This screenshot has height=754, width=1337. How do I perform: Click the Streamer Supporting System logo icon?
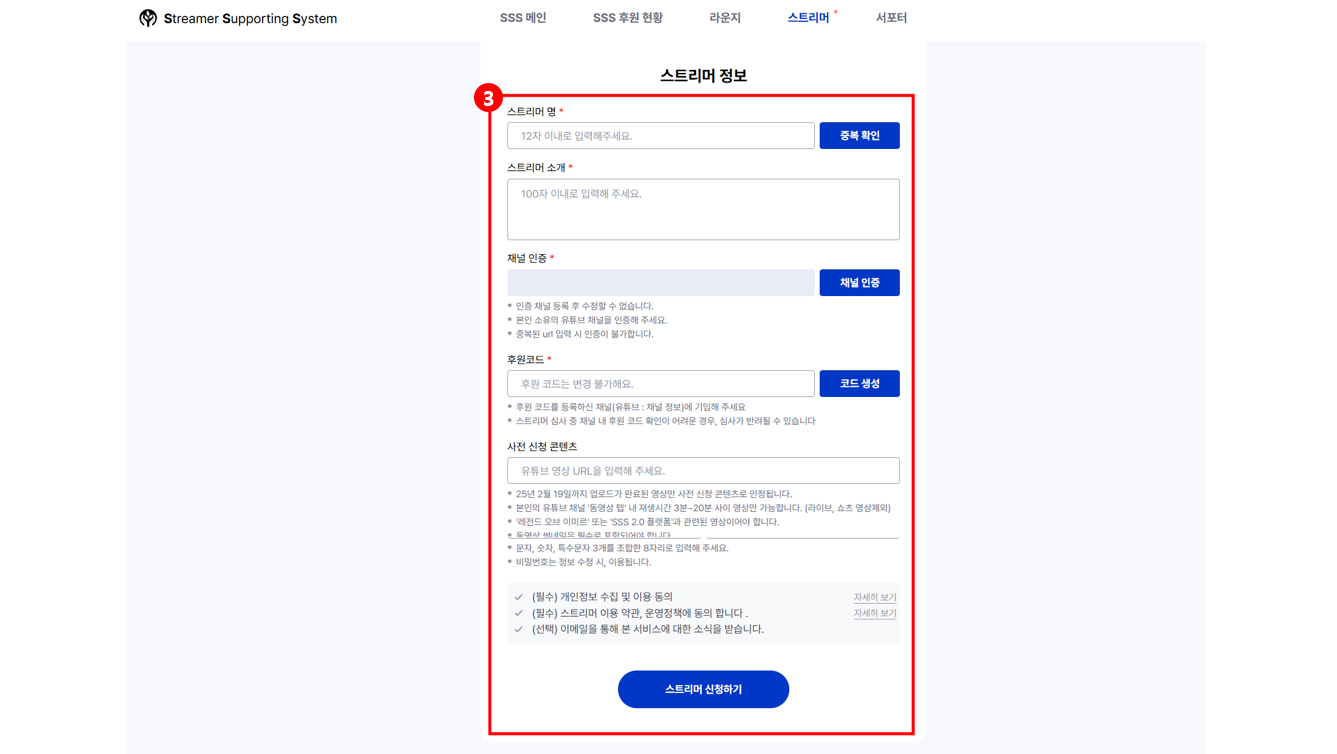[x=148, y=18]
